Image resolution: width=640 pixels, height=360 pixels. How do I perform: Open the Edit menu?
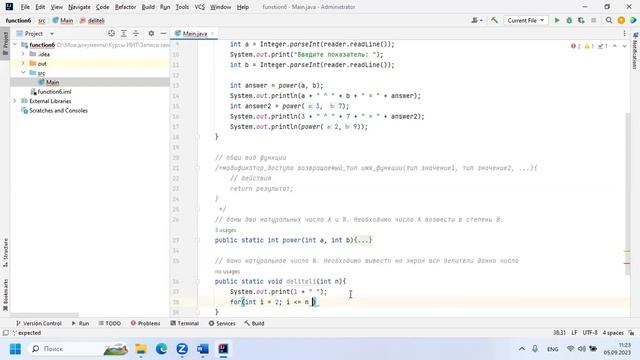[40, 7]
